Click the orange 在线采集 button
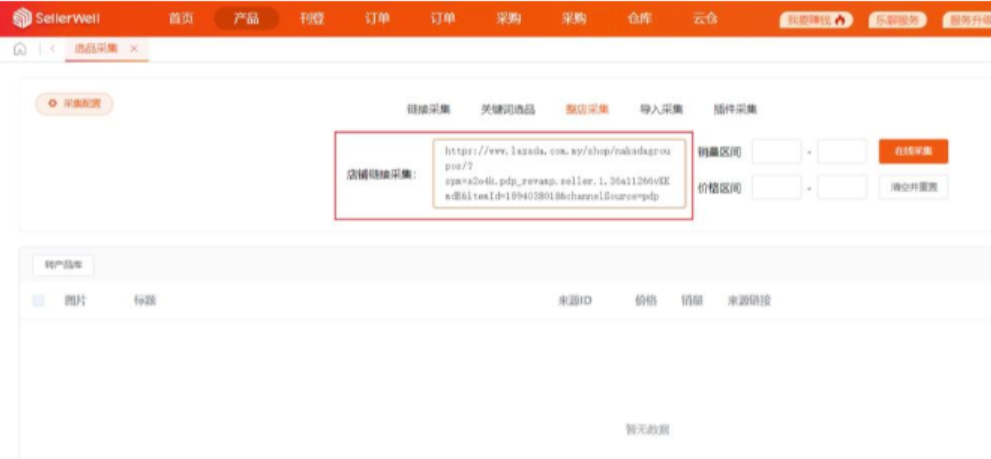The image size is (991, 459). pyautogui.click(x=913, y=152)
